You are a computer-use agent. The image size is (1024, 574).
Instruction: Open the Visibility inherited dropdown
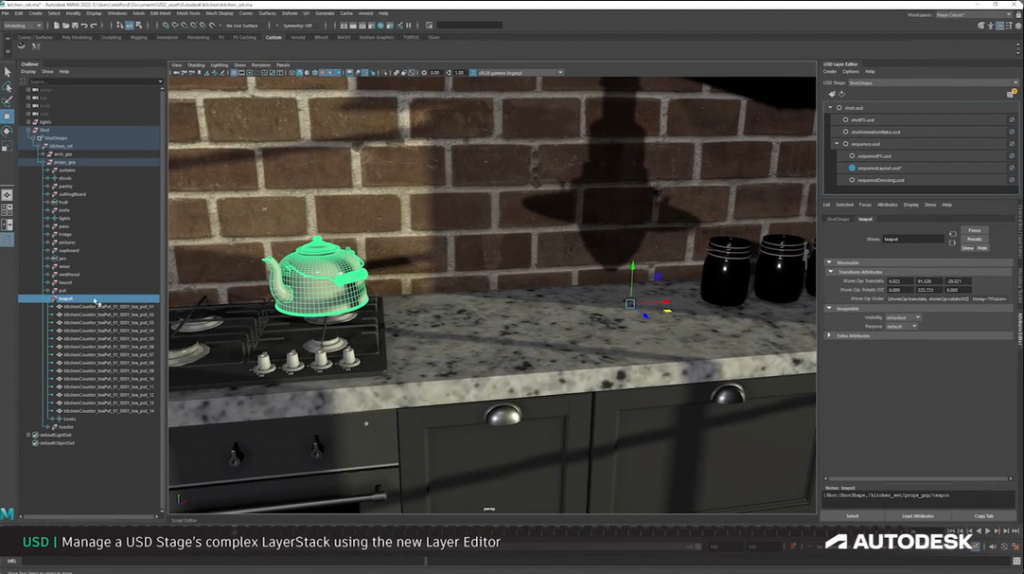click(x=903, y=318)
